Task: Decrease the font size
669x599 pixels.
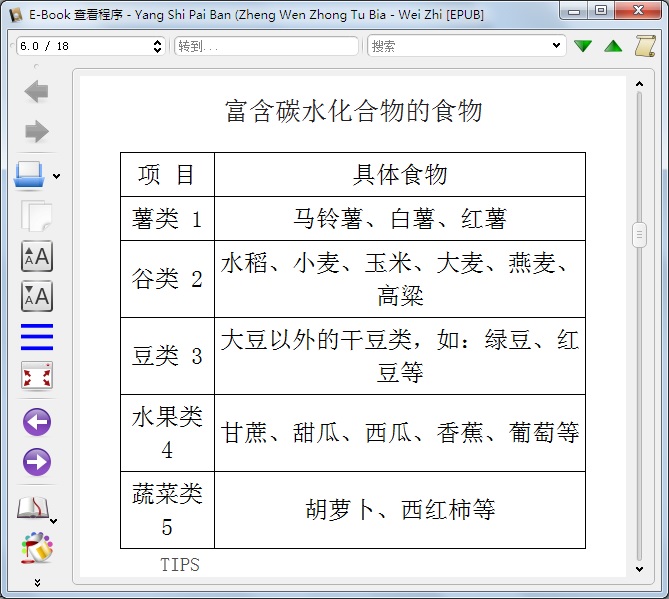Action: coord(37,296)
